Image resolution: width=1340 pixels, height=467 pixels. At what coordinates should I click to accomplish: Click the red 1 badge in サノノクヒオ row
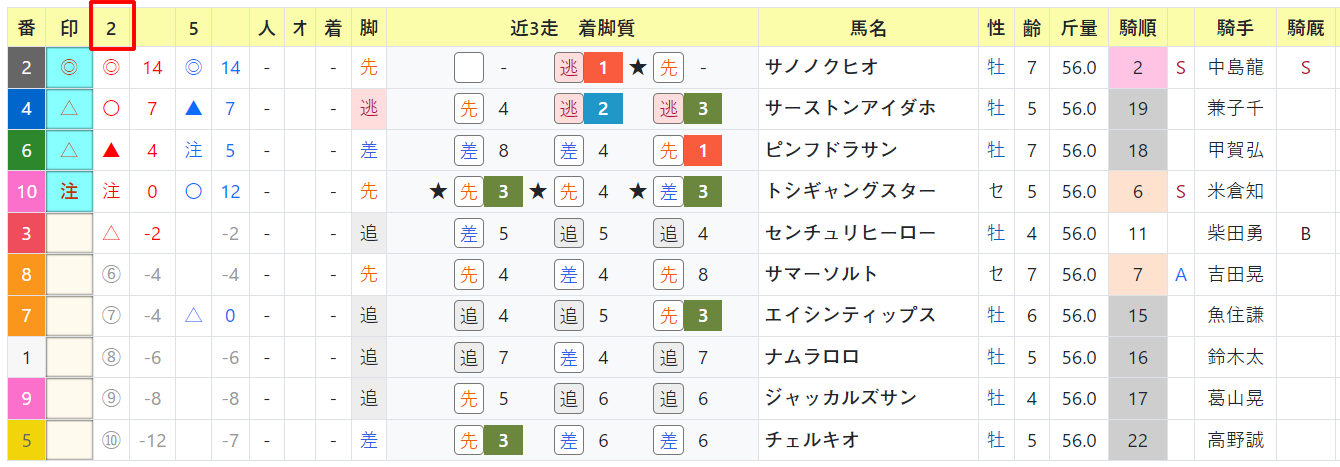603,68
